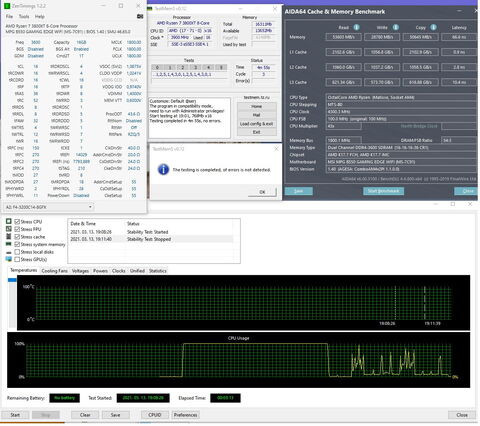Open the A2 F4-3200C14 memory module dropdown

coord(48,207)
